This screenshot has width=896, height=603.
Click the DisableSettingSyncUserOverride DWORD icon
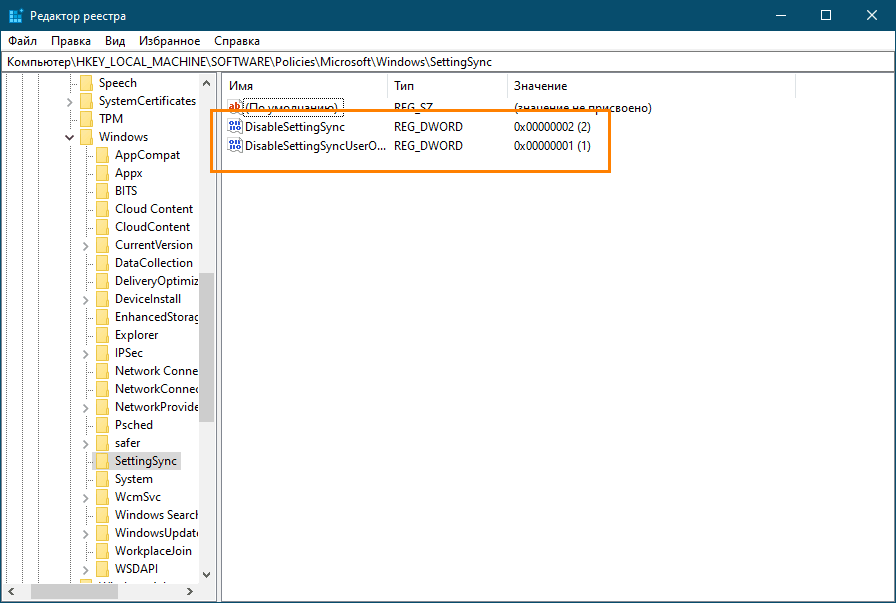235,145
